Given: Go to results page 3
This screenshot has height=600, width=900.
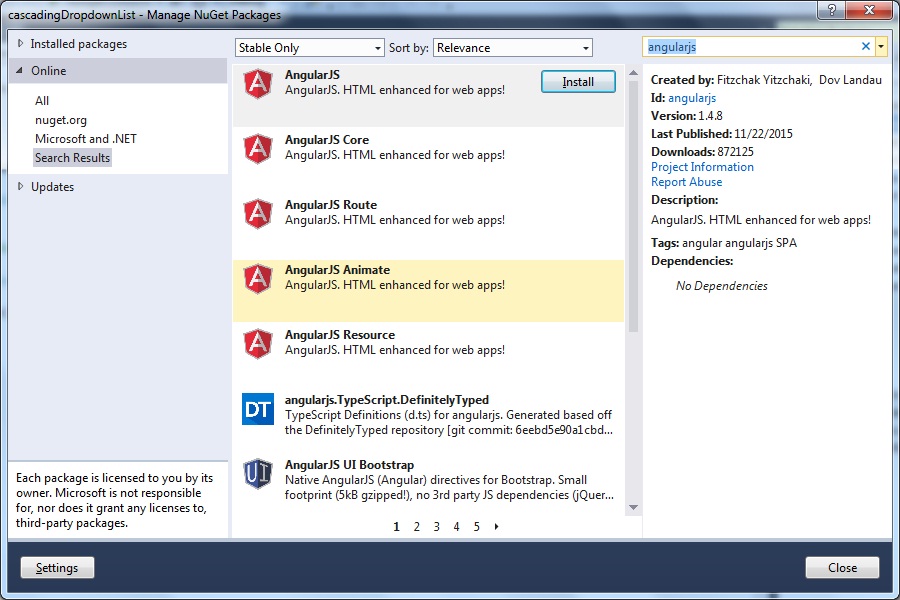Looking at the screenshot, I should [x=436, y=526].
